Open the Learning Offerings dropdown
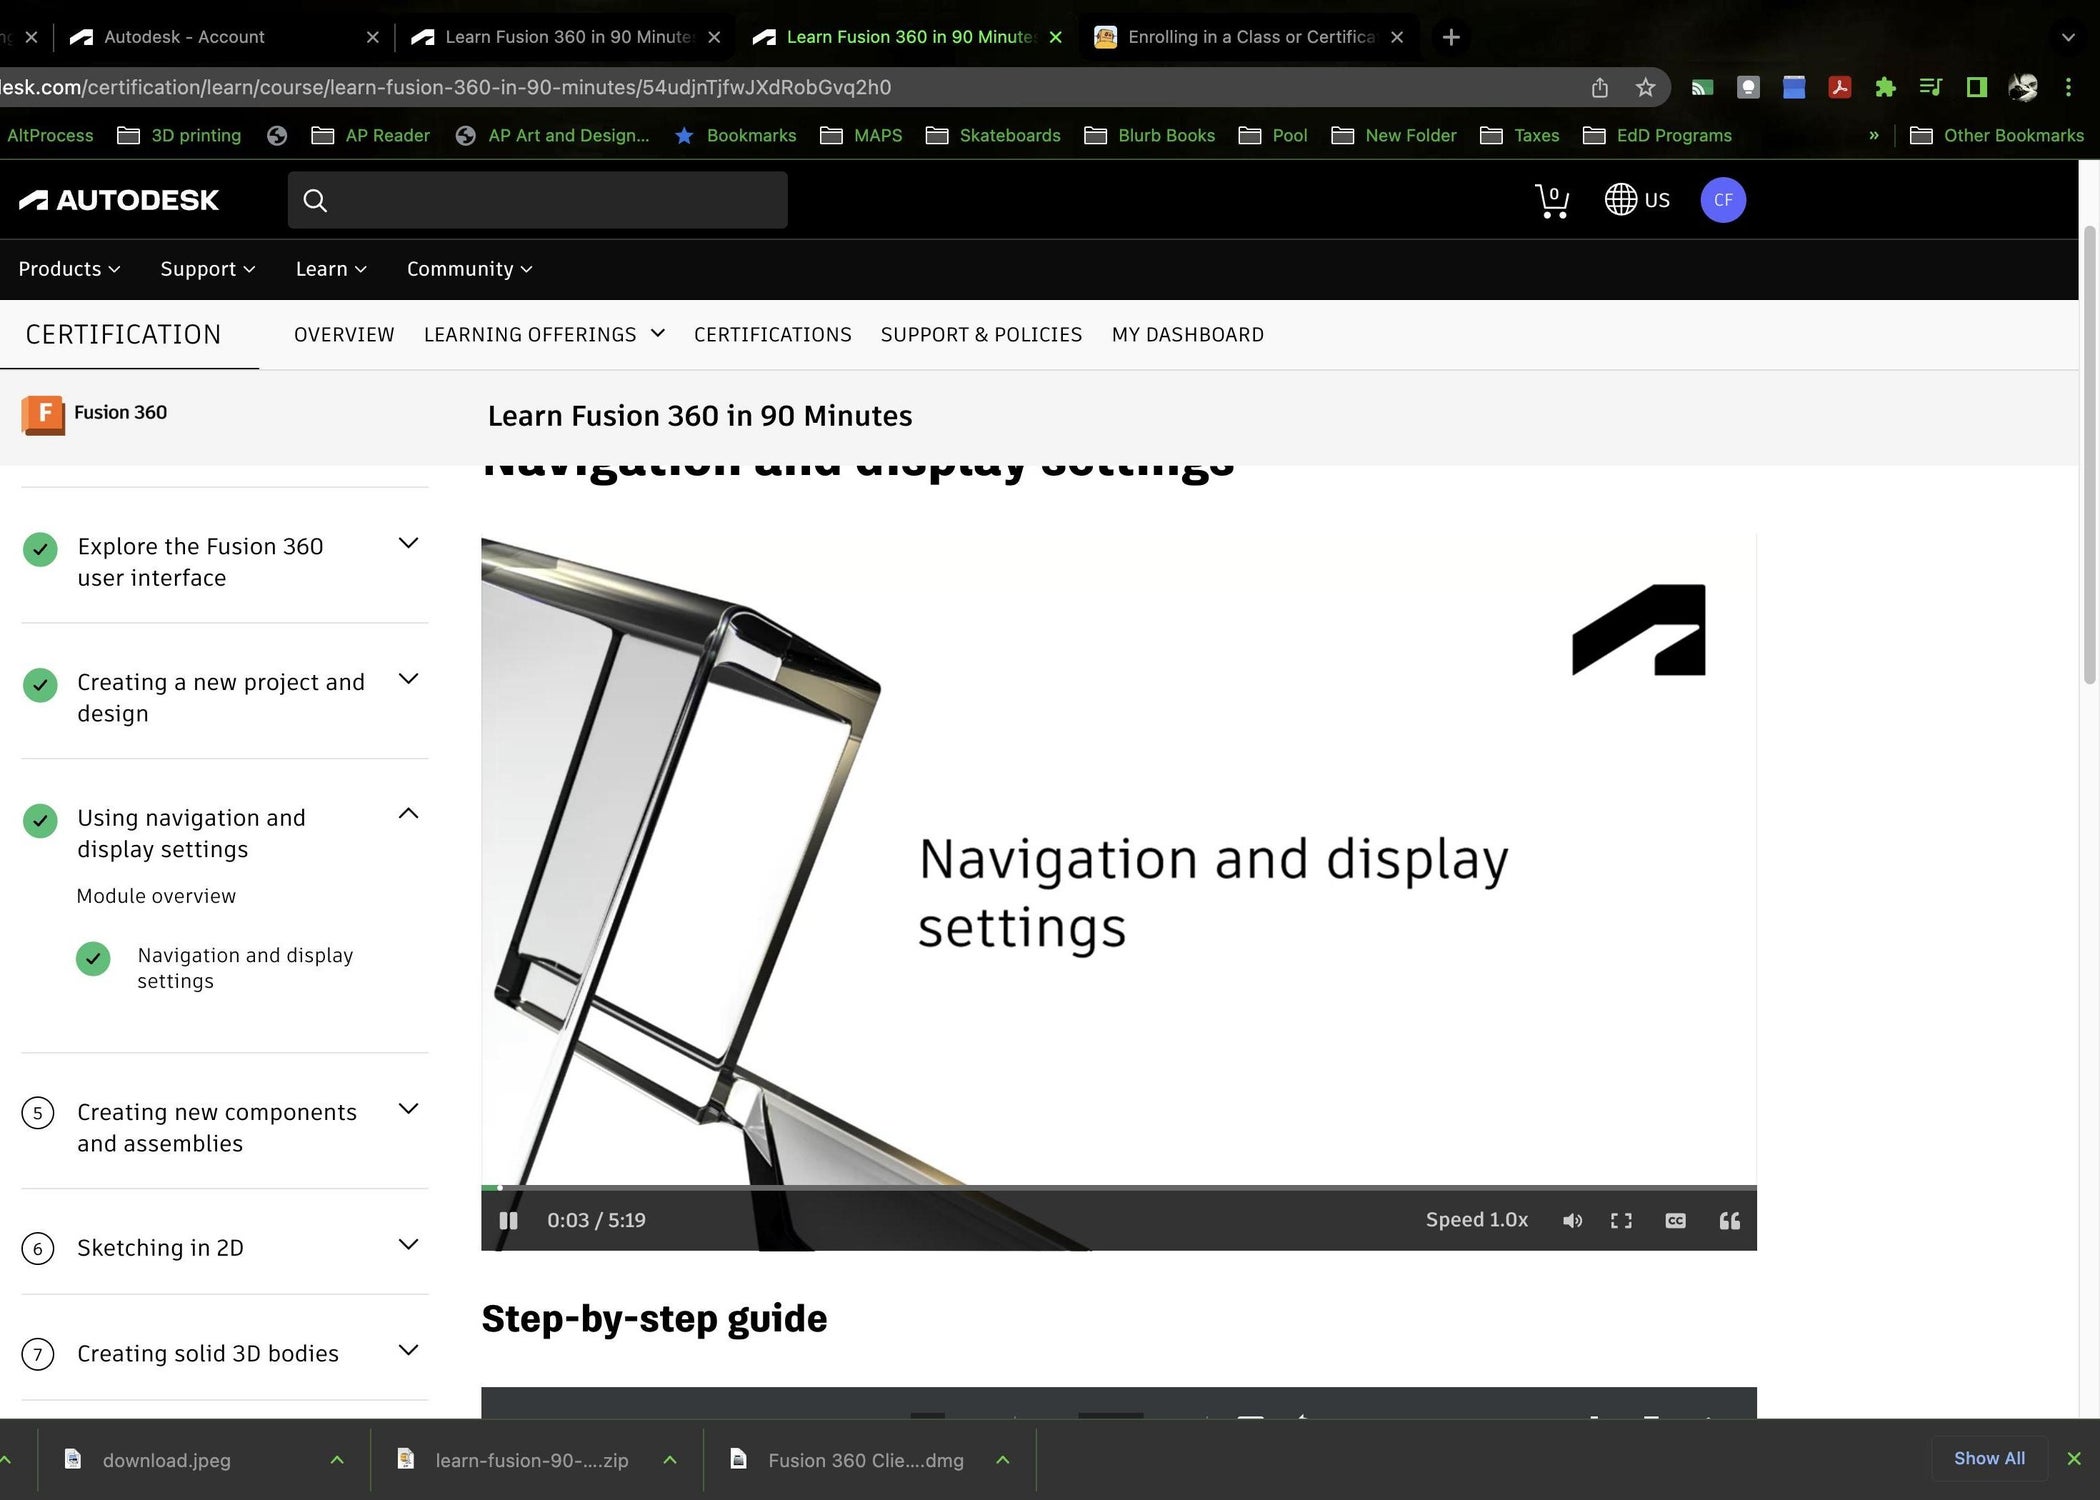 coord(544,334)
